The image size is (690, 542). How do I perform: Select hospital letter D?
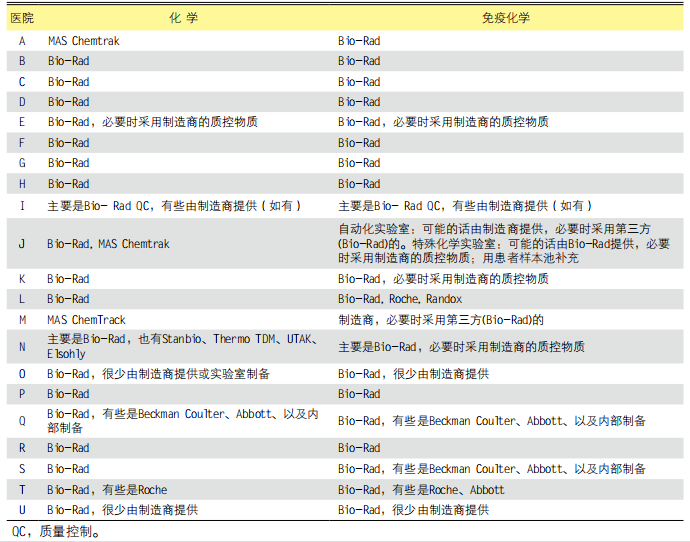pyautogui.click(x=22, y=102)
